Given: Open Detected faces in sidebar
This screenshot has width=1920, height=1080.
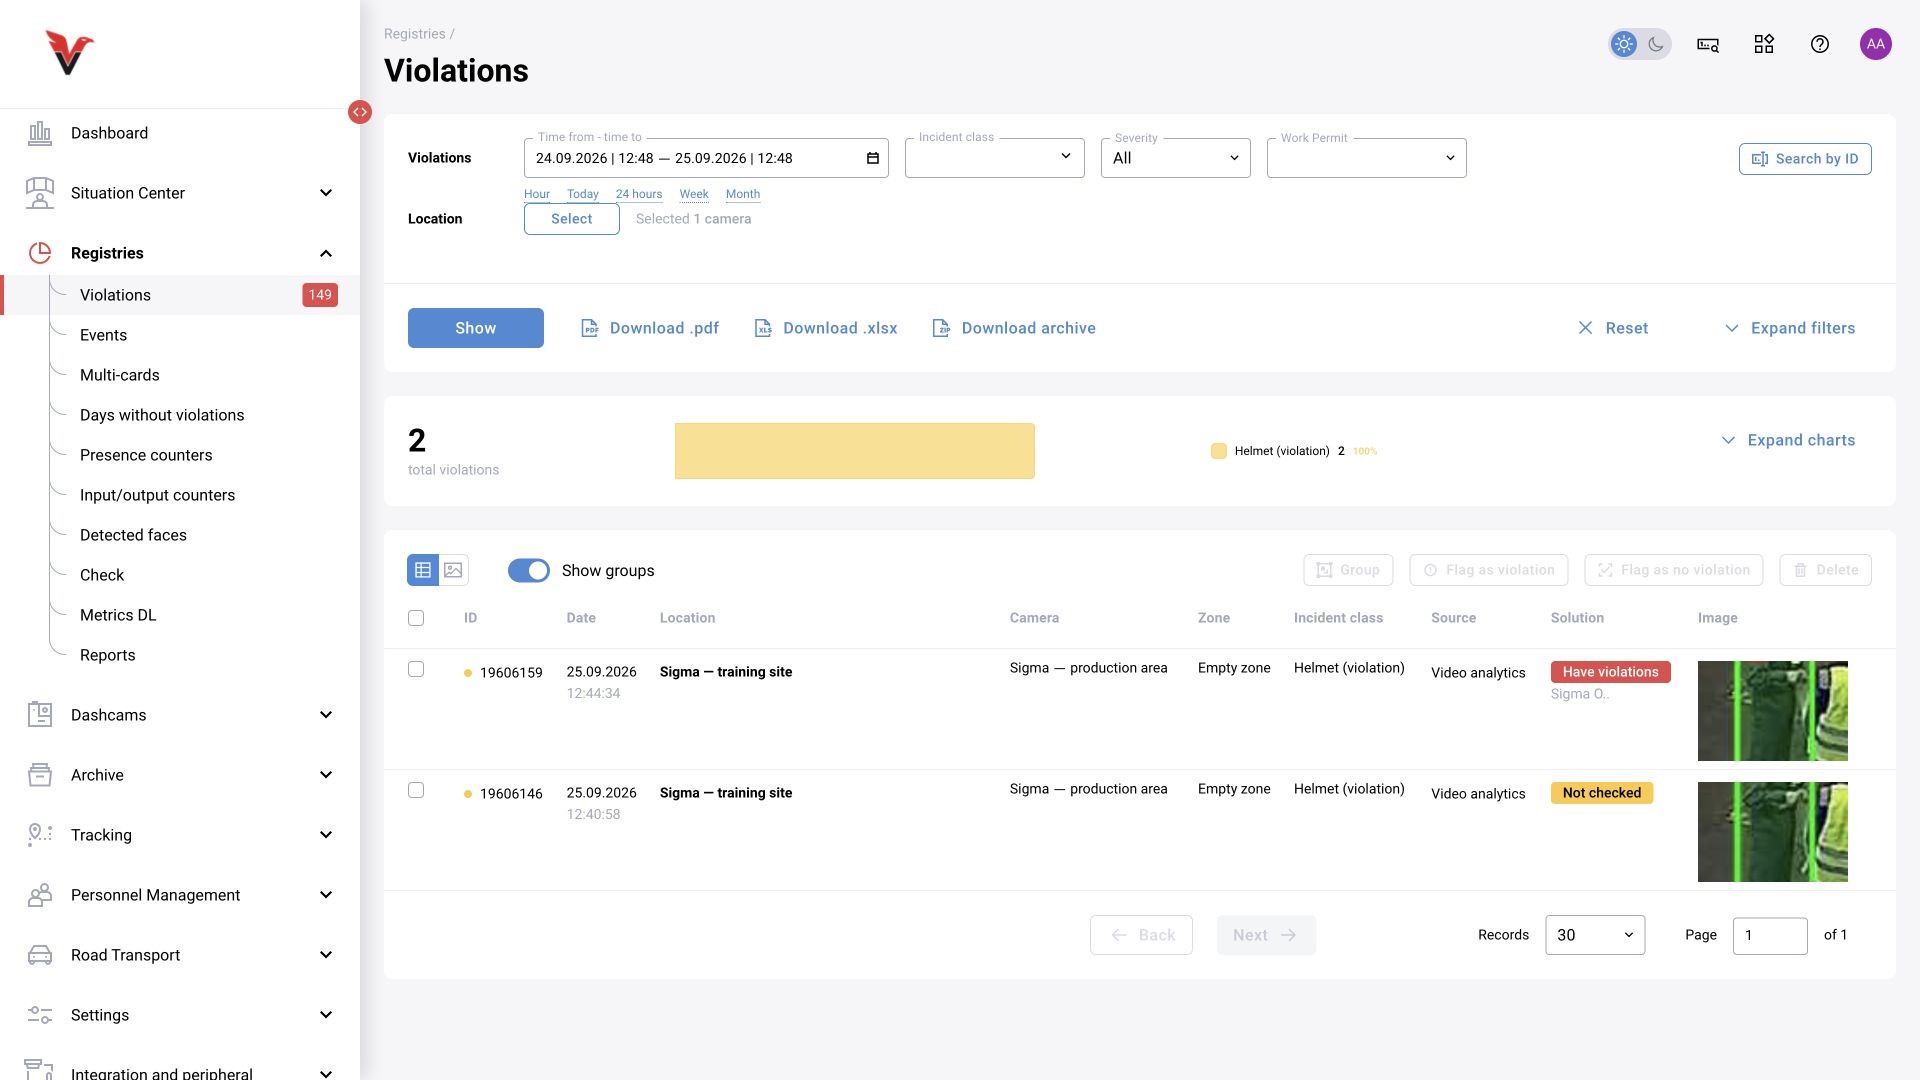Looking at the screenshot, I should (133, 535).
